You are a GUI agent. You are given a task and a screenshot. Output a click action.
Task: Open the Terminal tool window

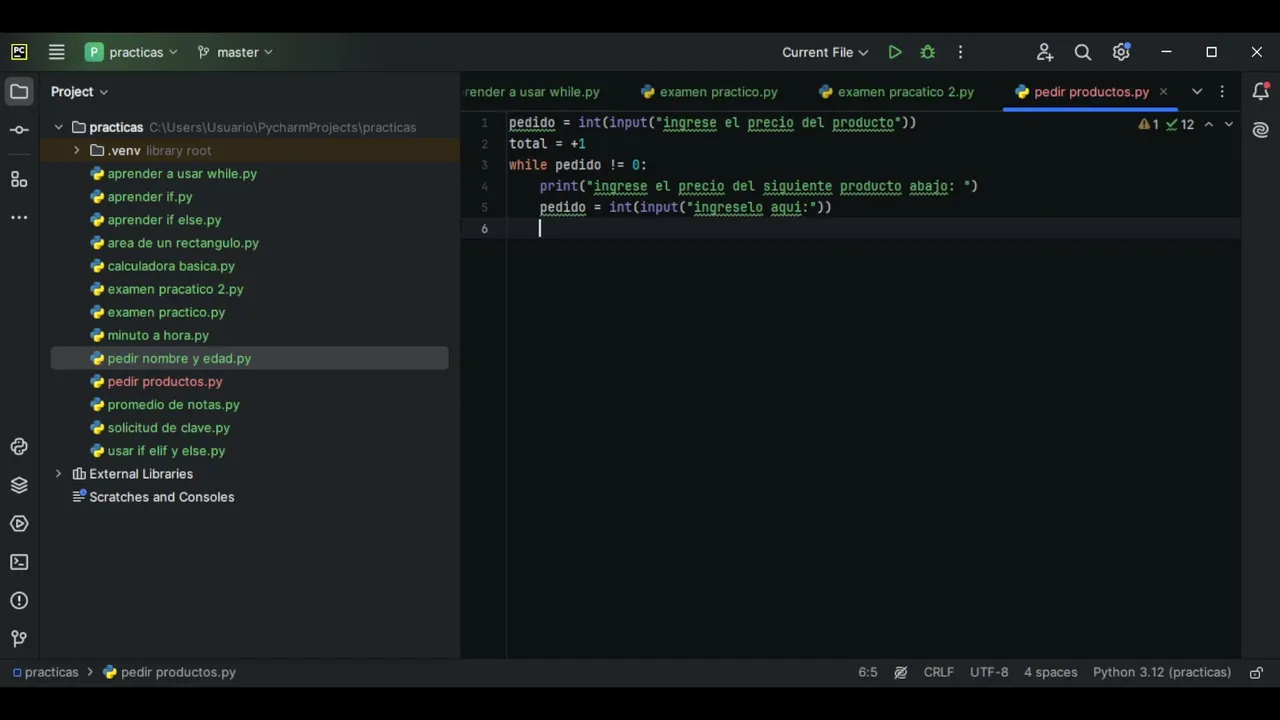19,562
